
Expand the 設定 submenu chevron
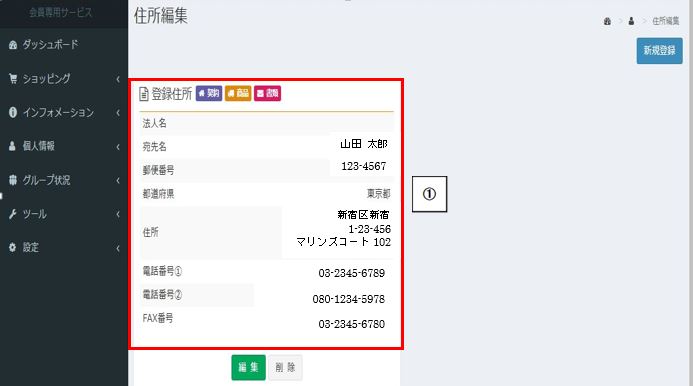tap(118, 248)
